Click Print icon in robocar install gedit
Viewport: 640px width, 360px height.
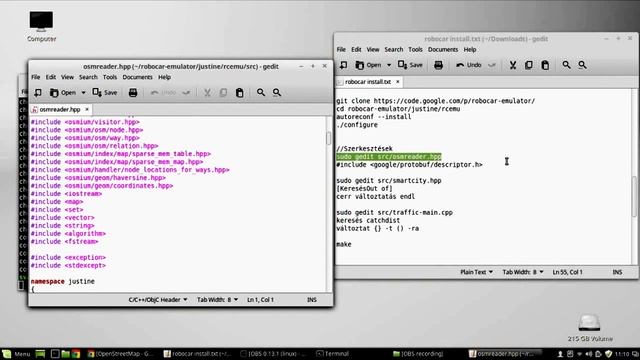(438, 65)
